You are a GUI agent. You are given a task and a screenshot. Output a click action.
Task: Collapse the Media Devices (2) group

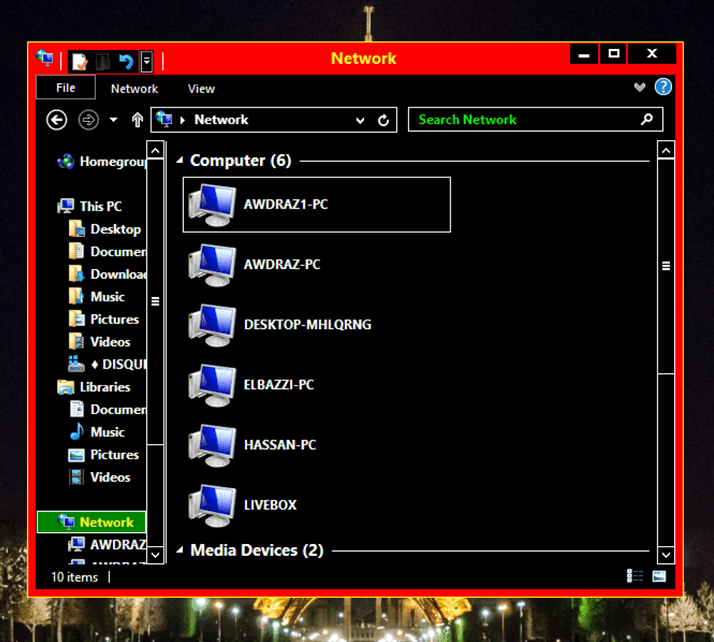point(180,550)
